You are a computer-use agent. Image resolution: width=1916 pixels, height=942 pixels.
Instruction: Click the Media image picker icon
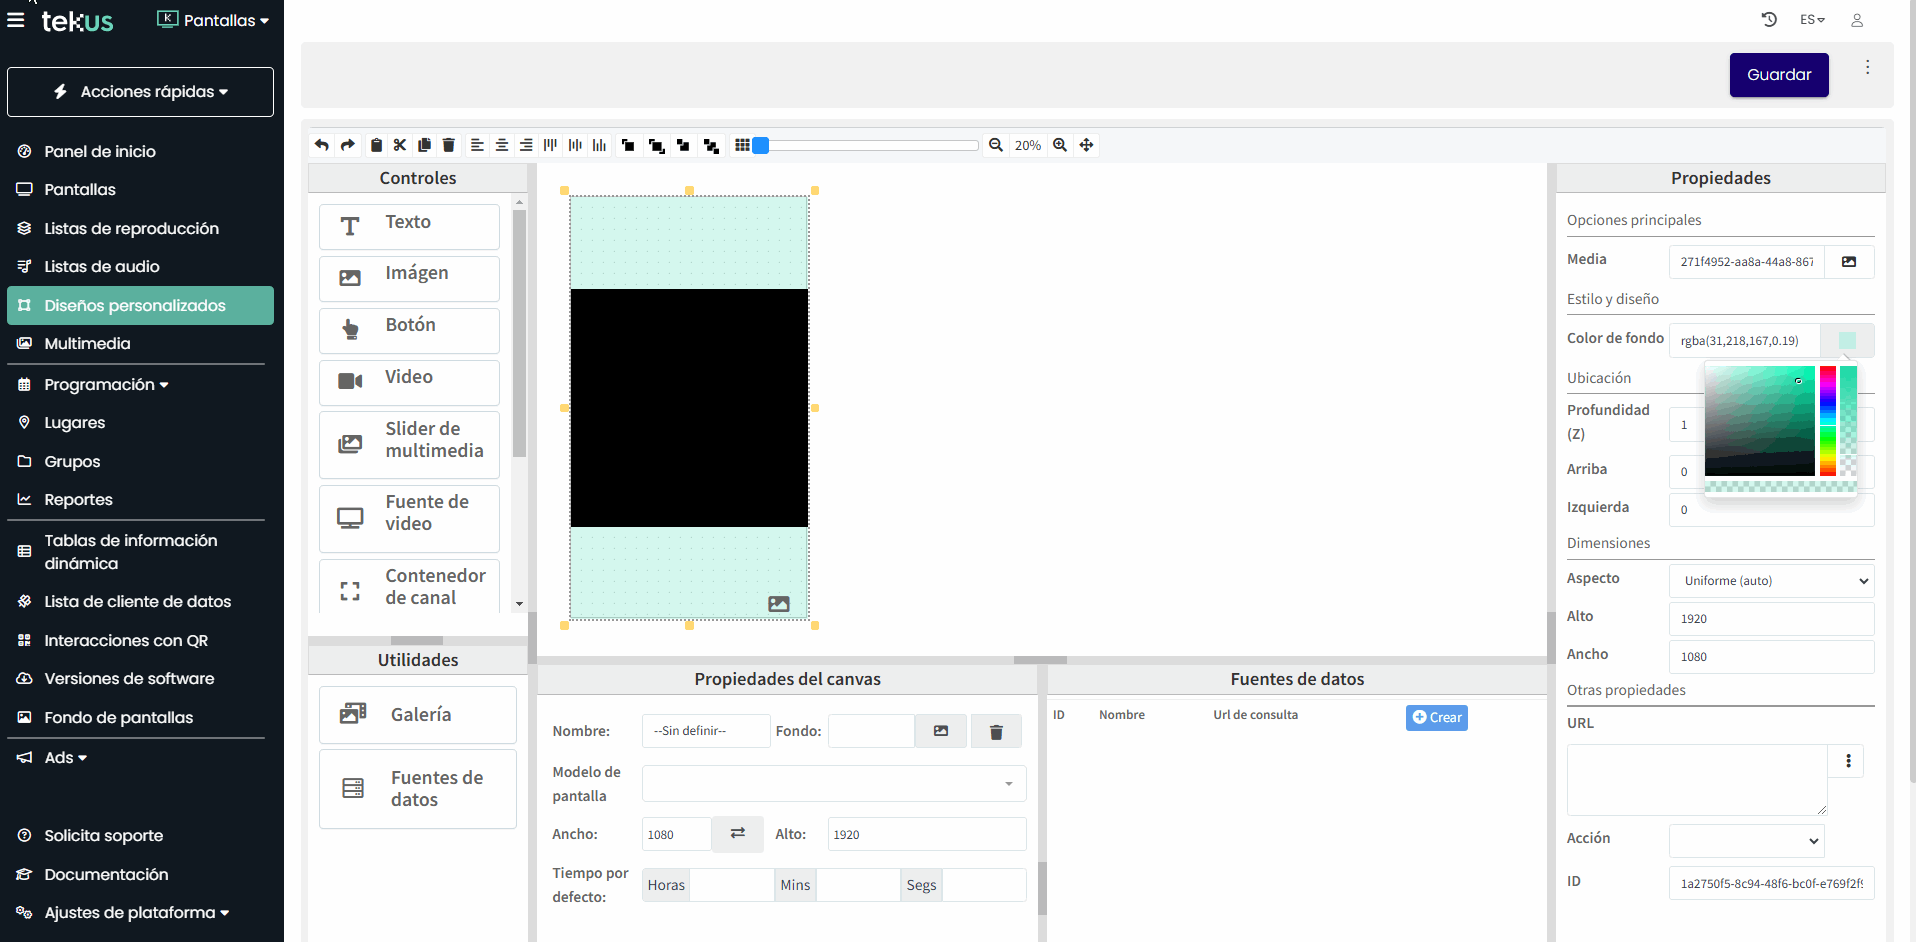tap(1849, 262)
